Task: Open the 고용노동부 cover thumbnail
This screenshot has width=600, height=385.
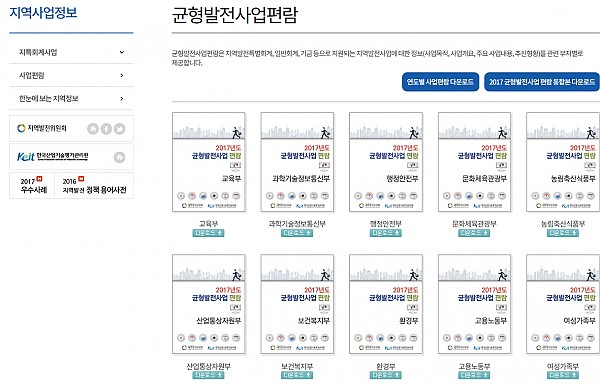Action: click(x=474, y=304)
